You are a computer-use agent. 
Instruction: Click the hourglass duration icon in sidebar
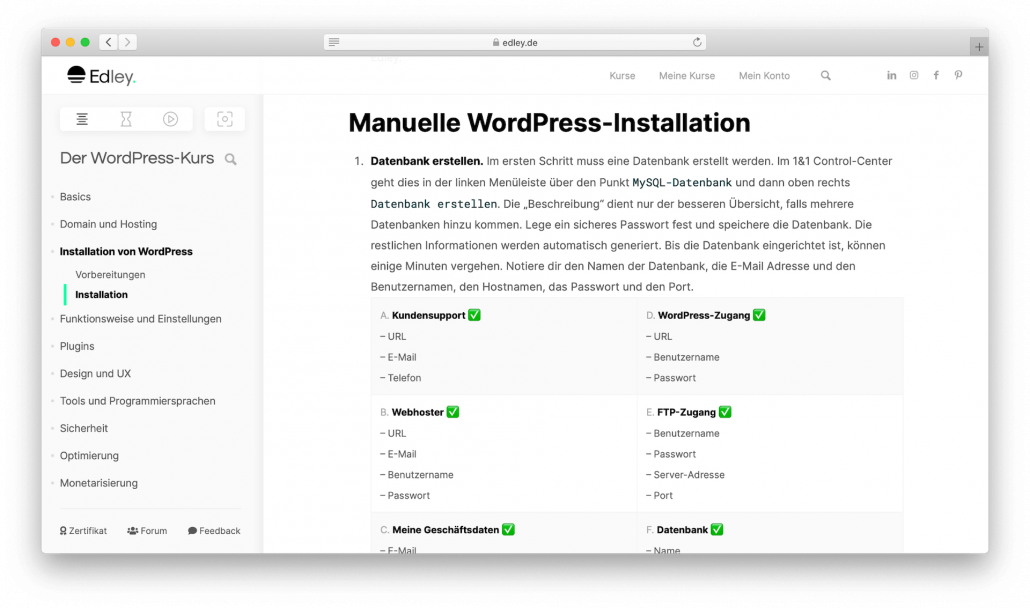(126, 118)
